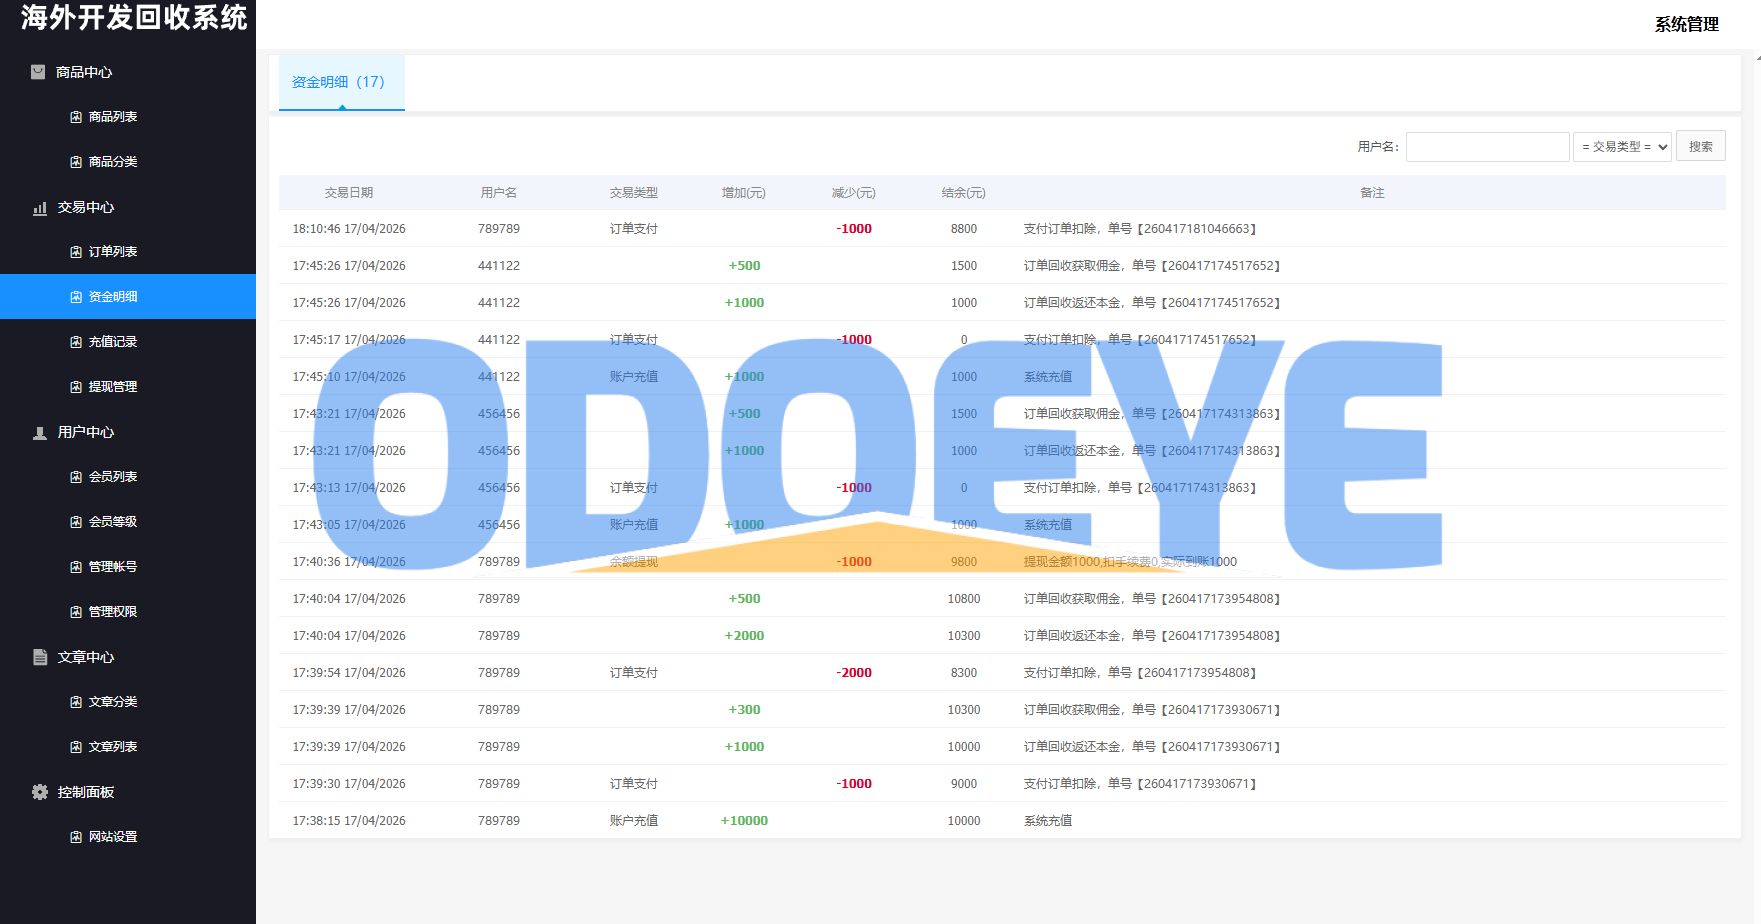Screen dimensions: 1761x924
Task: Open 会员列表 in the sidebar
Action: (x=113, y=477)
